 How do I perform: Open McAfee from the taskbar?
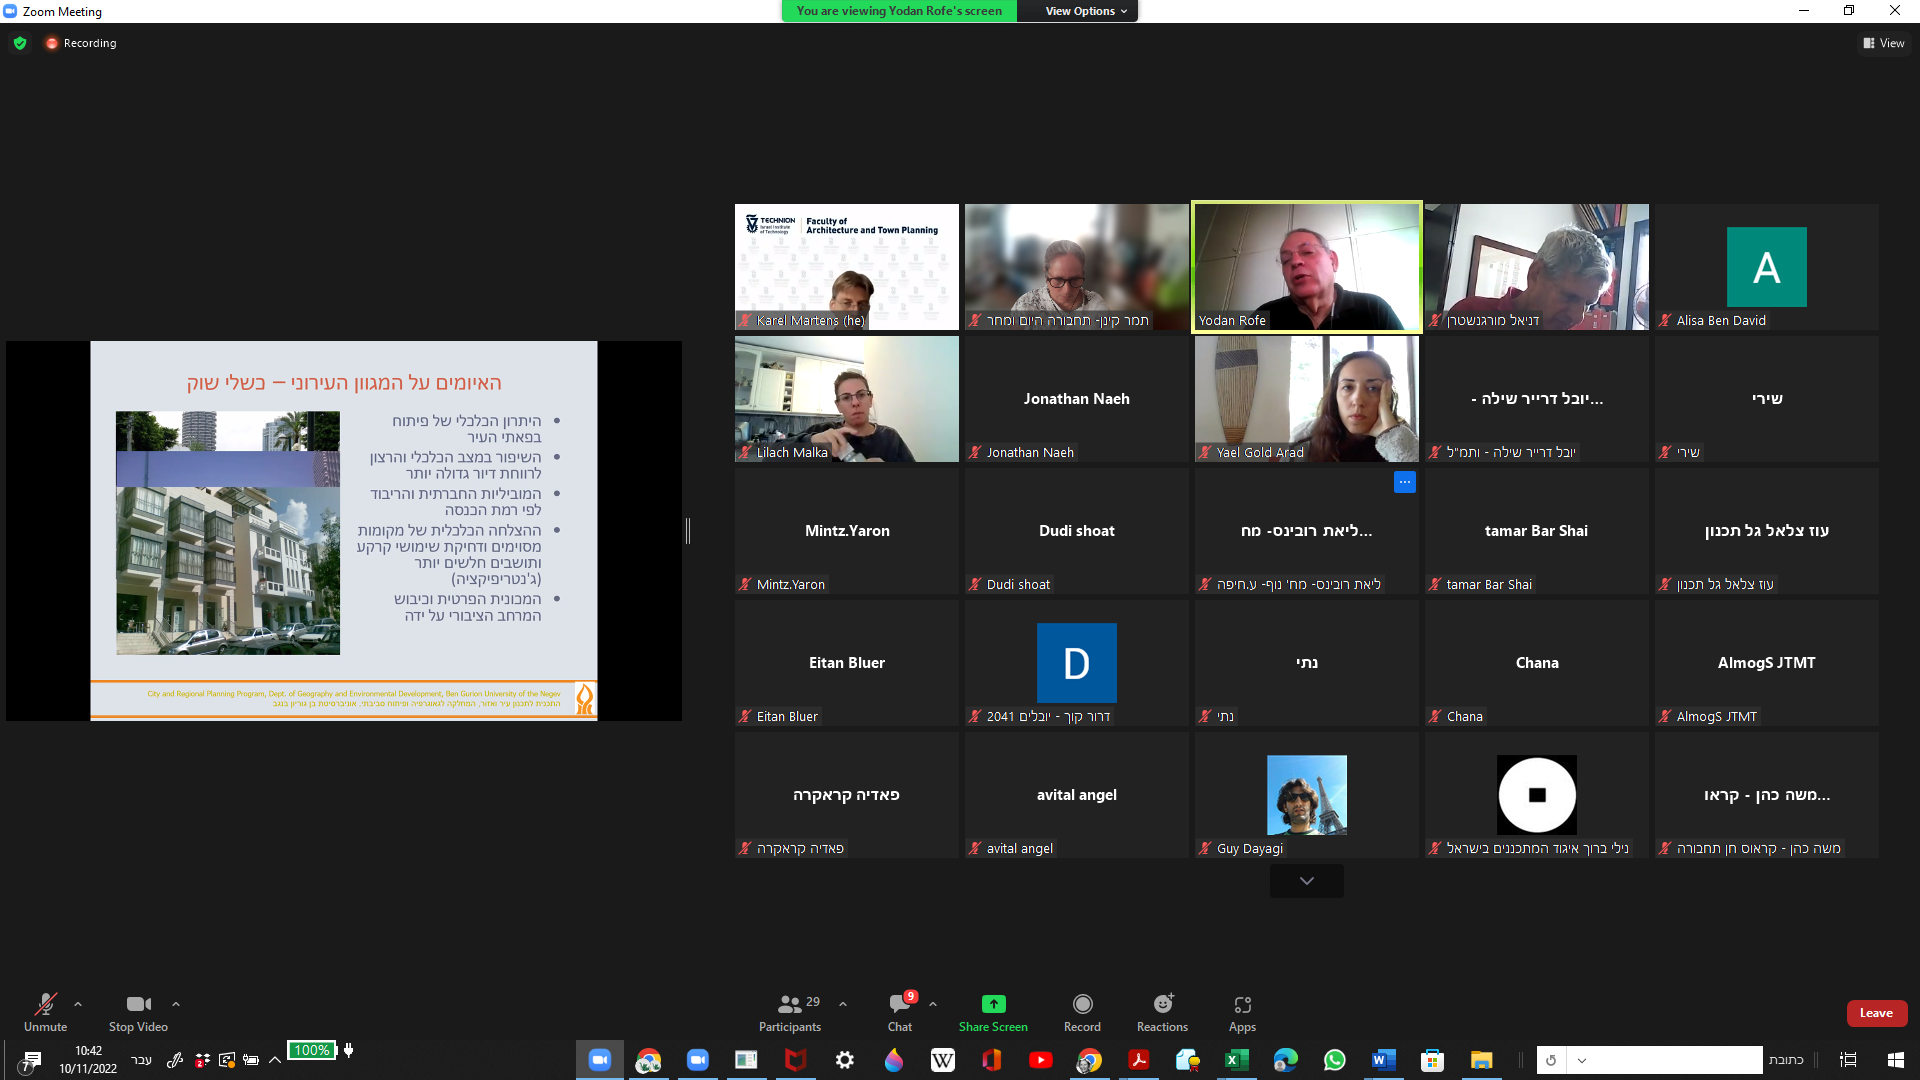[796, 1060]
